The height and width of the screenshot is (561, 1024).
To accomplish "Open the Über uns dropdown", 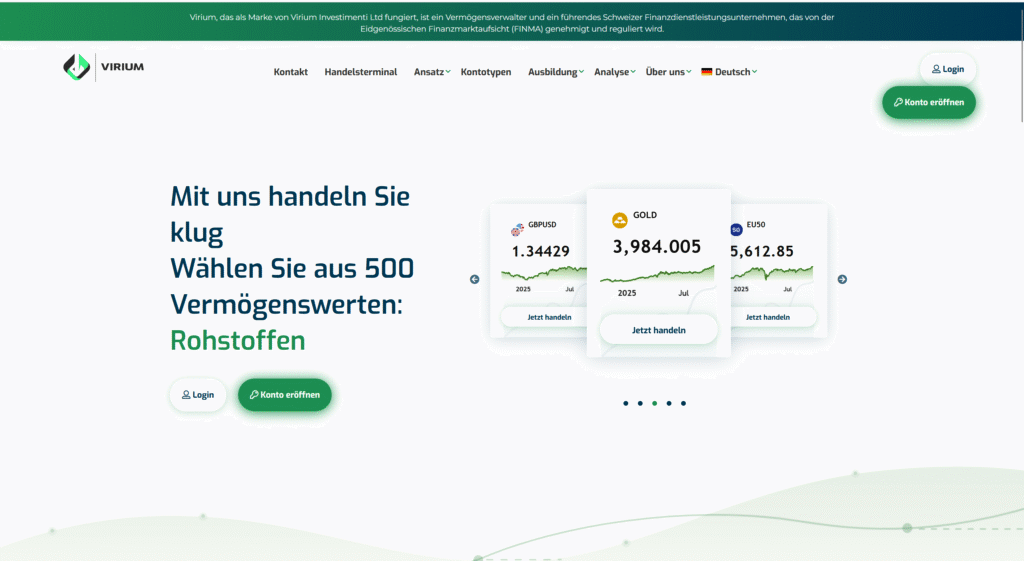I will pos(668,72).
